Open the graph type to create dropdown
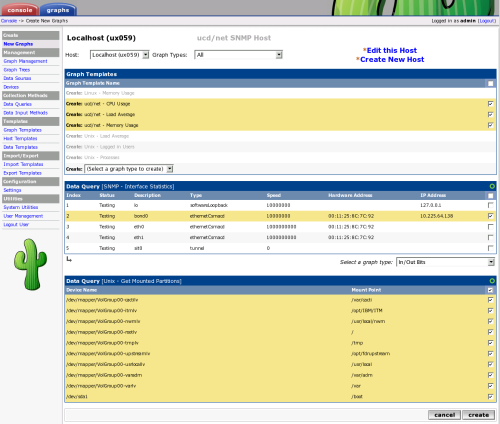This screenshot has width=500, height=424. [129, 169]
